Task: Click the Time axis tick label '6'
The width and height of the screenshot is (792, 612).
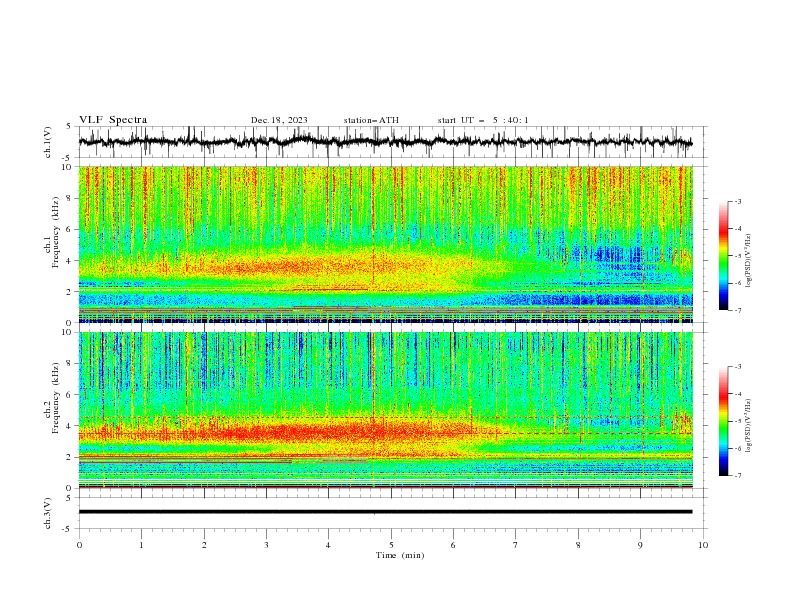Action: pyautogui.click(x=453, y=545)
